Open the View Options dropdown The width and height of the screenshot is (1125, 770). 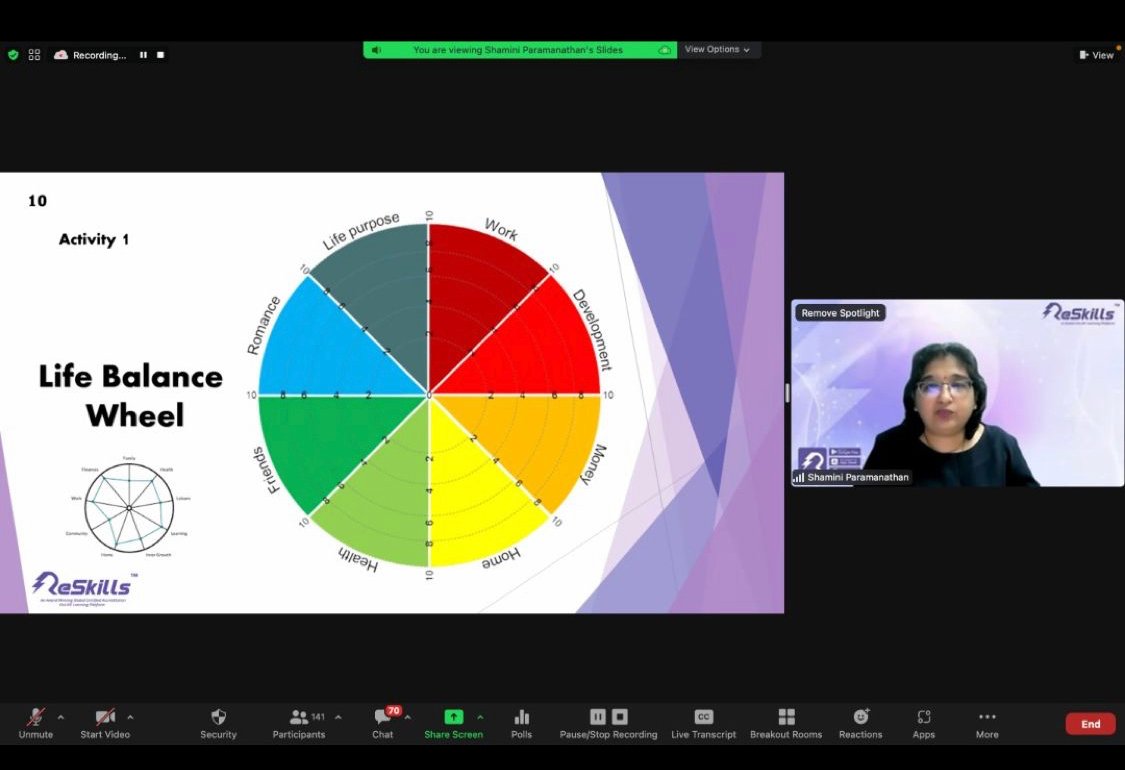click(717, 50)
